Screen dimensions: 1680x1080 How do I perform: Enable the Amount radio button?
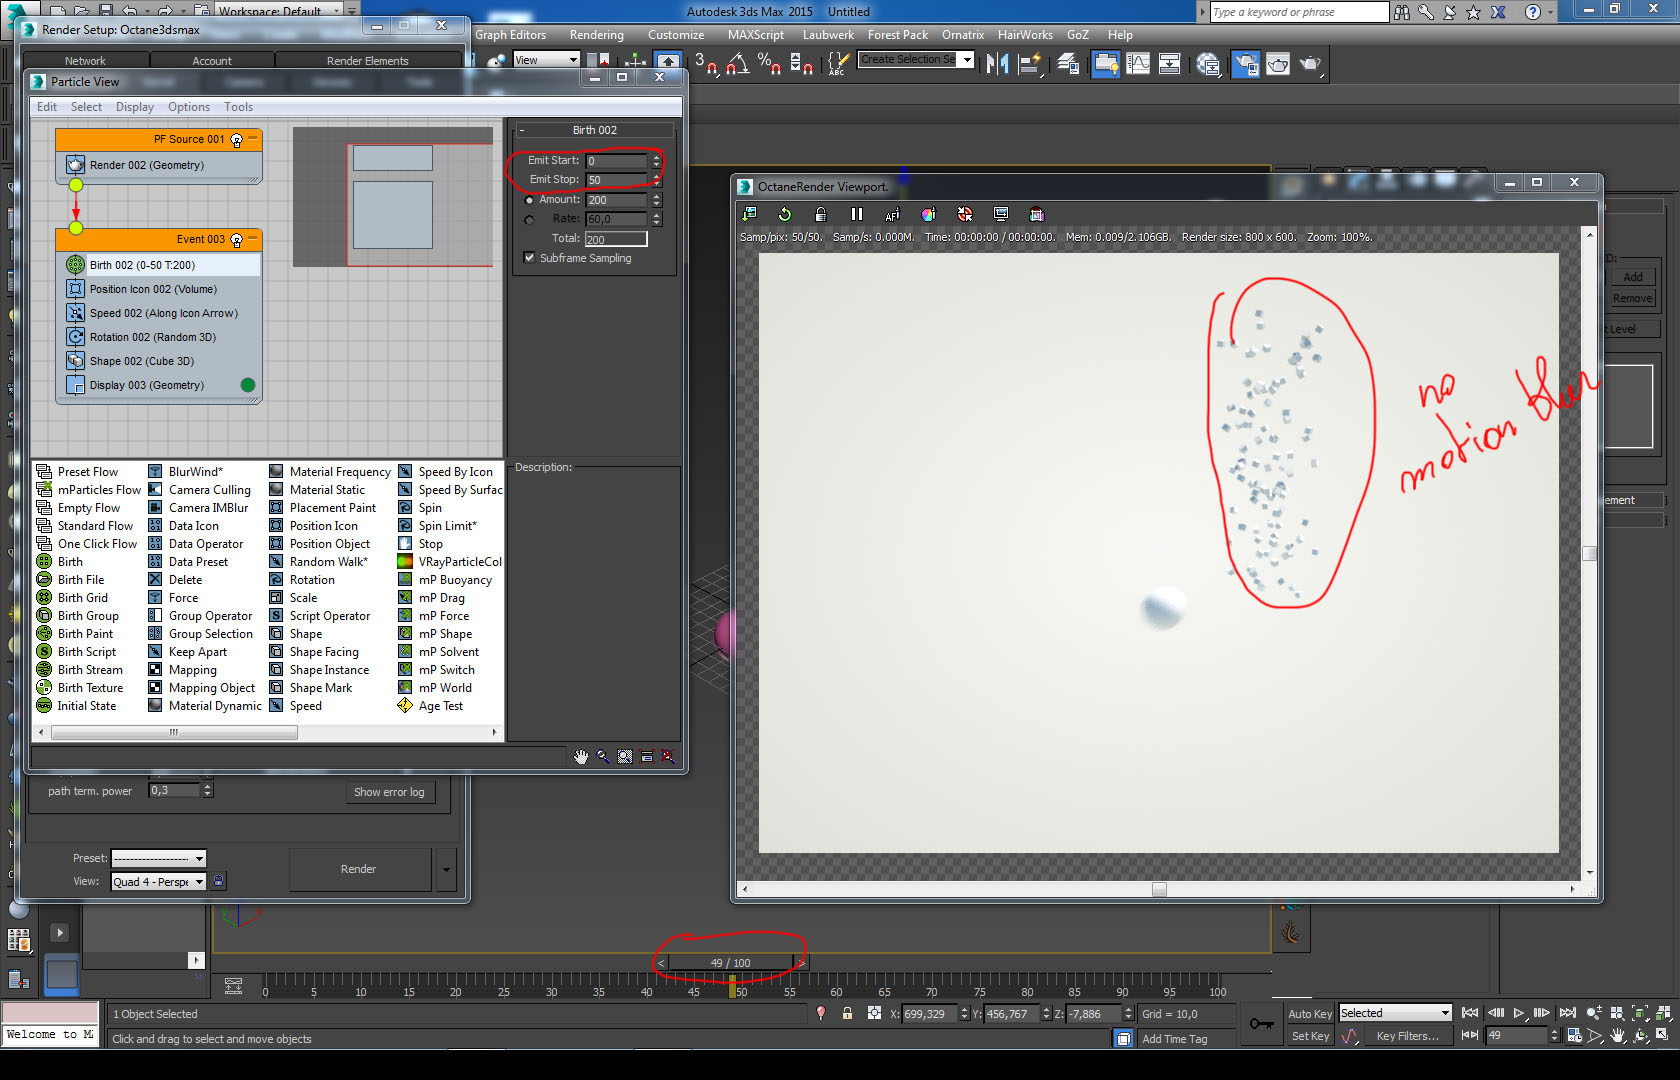[529, 200]
